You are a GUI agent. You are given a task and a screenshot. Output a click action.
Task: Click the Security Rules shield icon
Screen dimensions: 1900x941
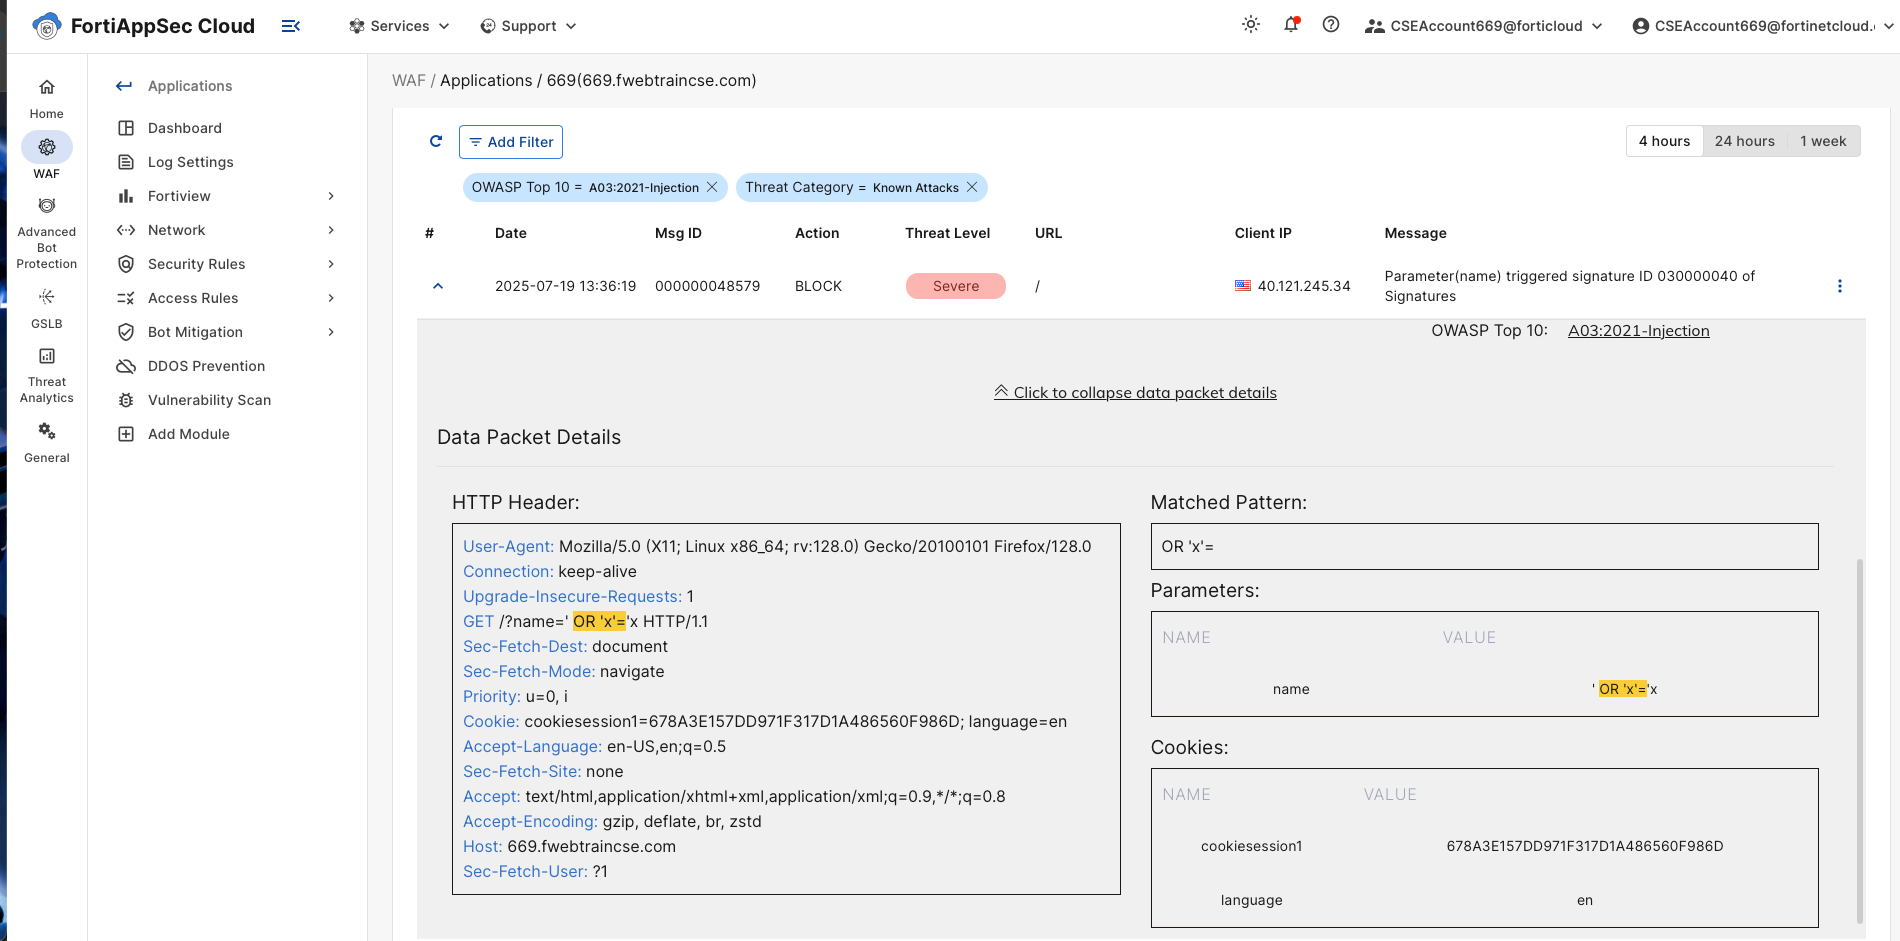coord(126,264)
